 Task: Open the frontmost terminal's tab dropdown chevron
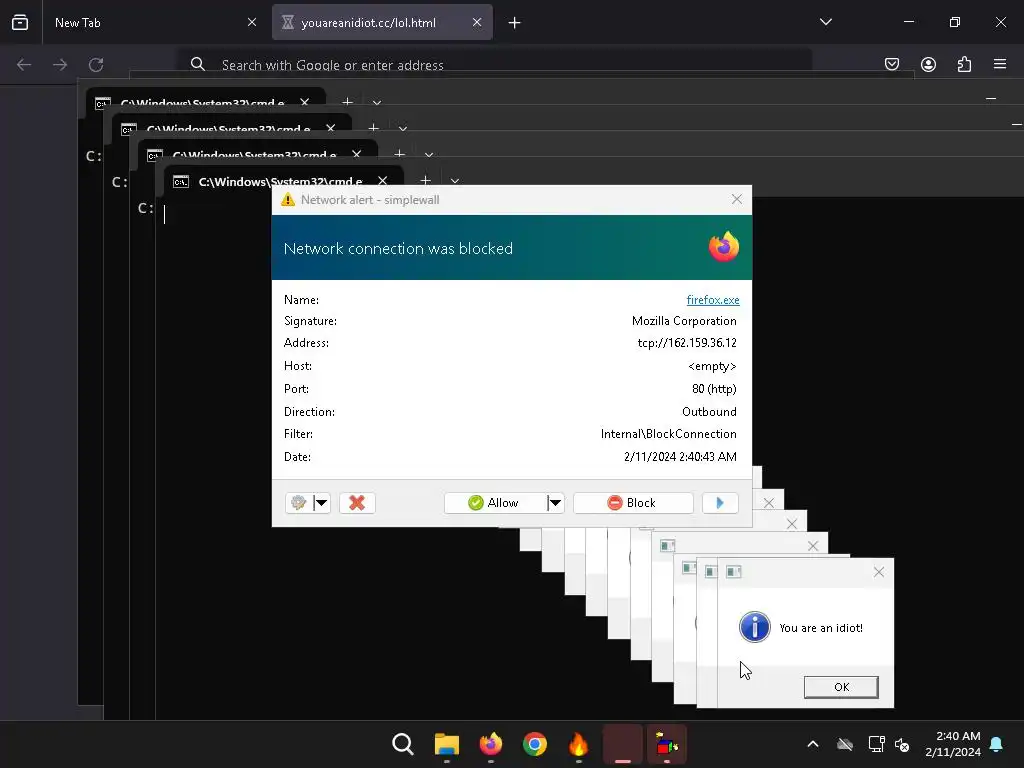pos(455,181)
